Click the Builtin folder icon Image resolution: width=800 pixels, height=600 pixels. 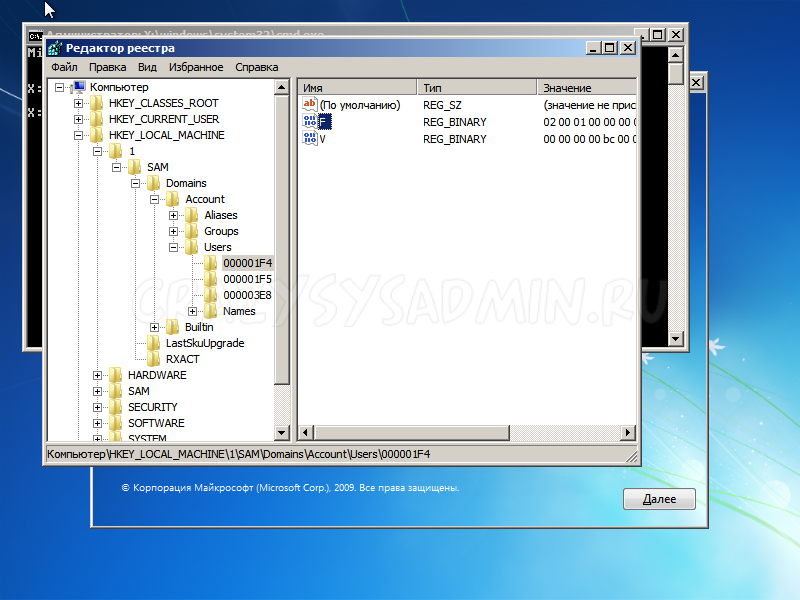pos(173,327)
